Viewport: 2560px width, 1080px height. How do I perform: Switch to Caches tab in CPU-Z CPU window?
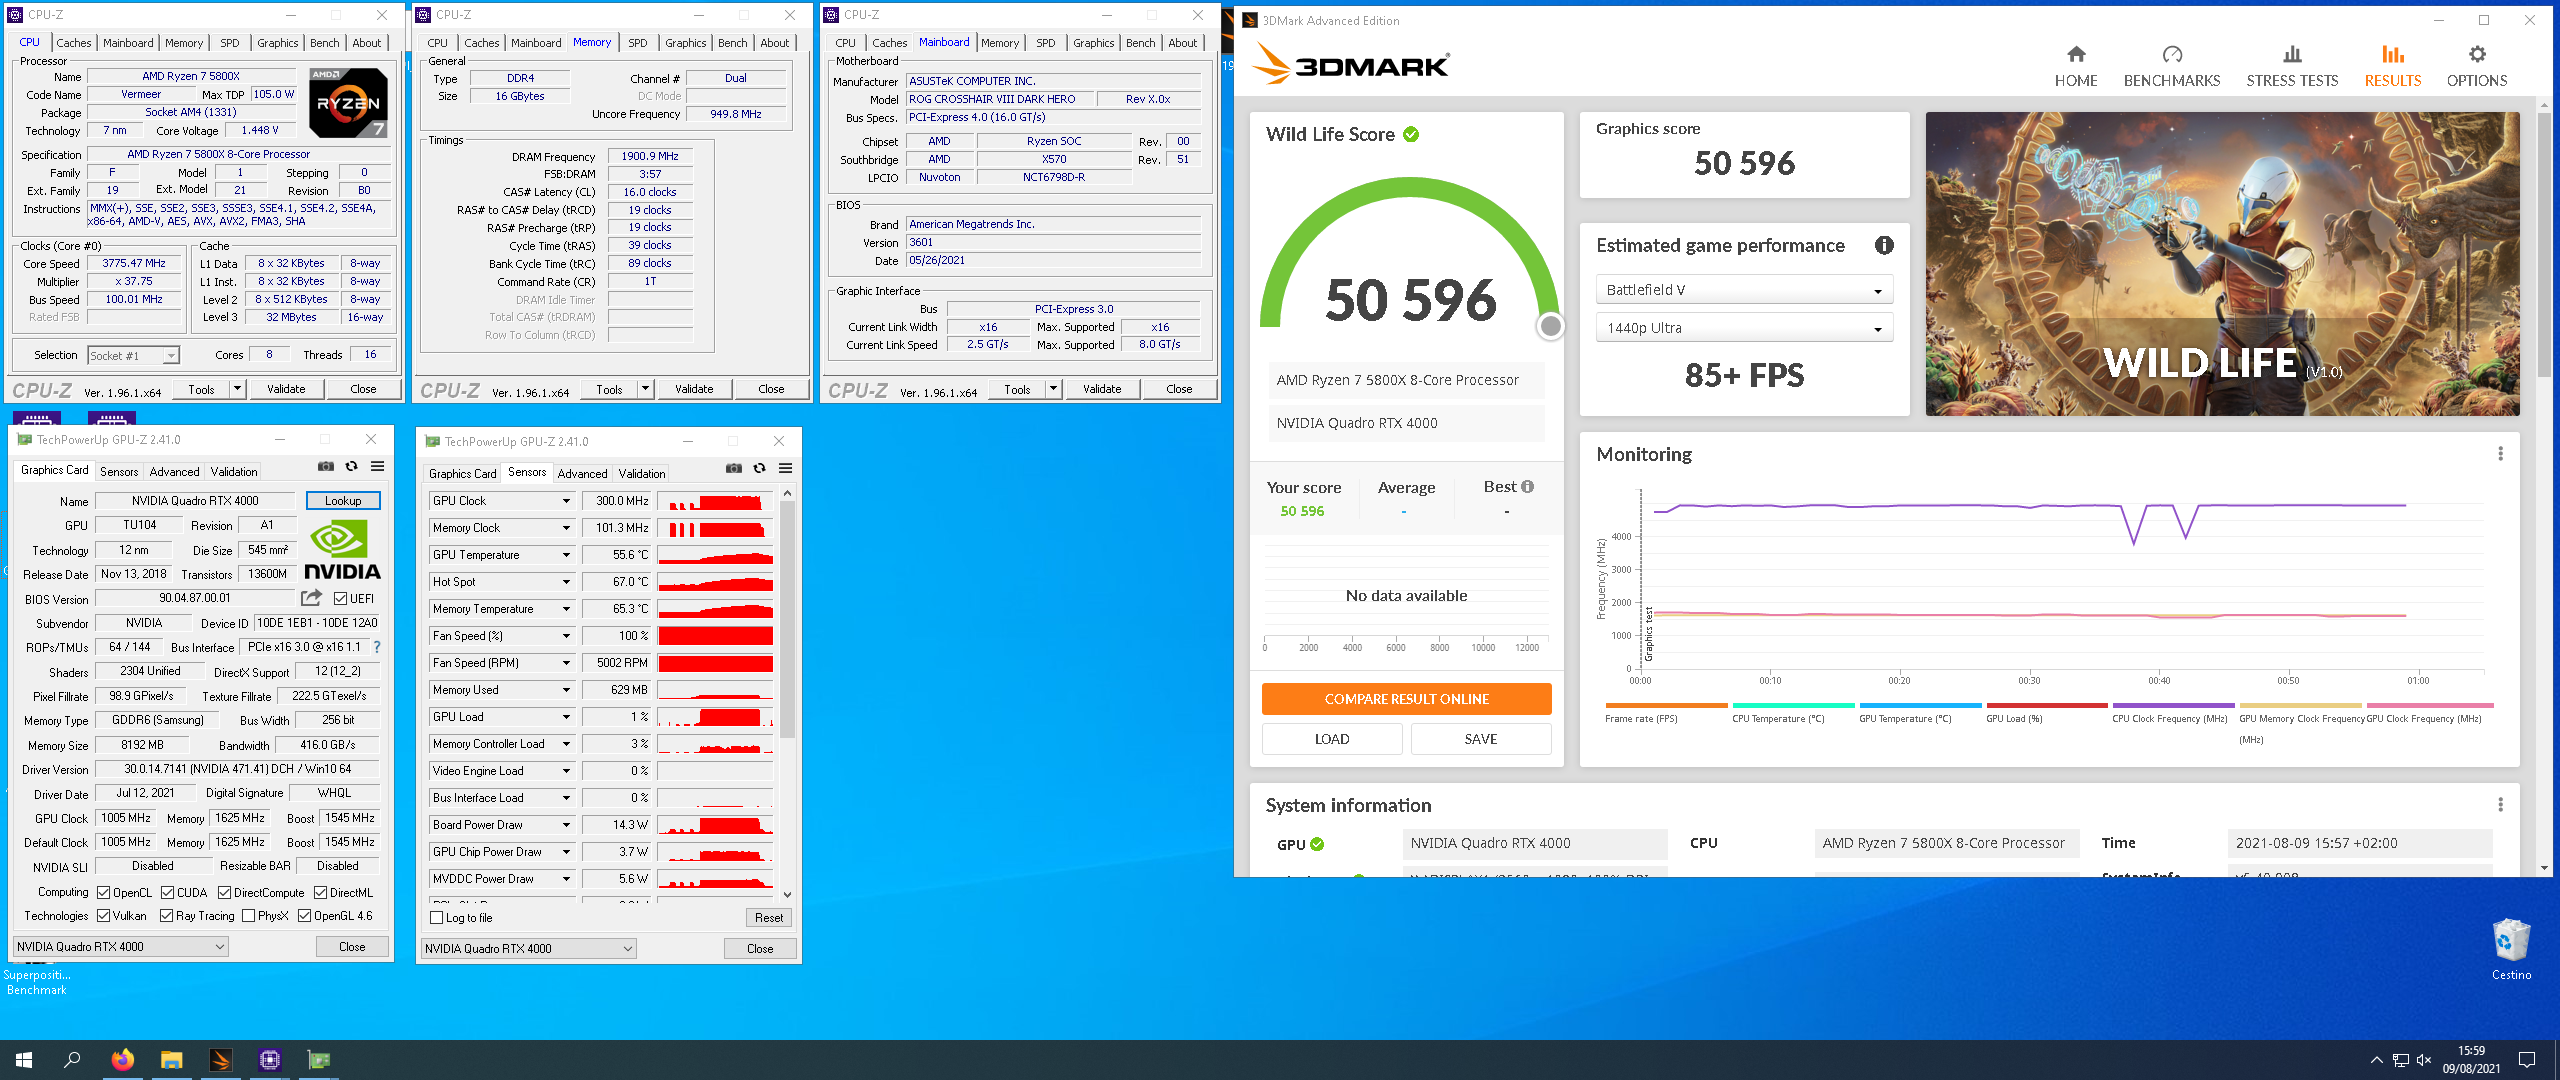(x=73, y=43)
